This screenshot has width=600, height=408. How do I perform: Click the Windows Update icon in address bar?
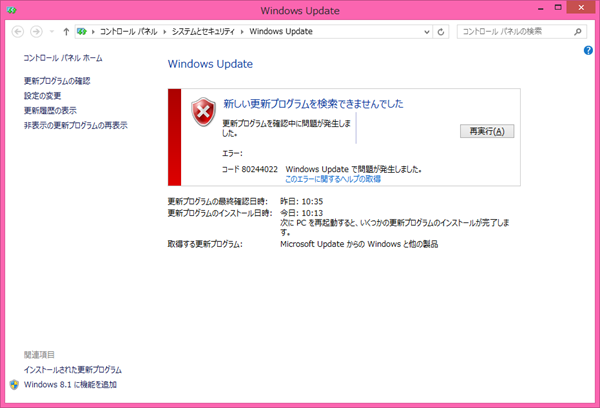point(82,32)
